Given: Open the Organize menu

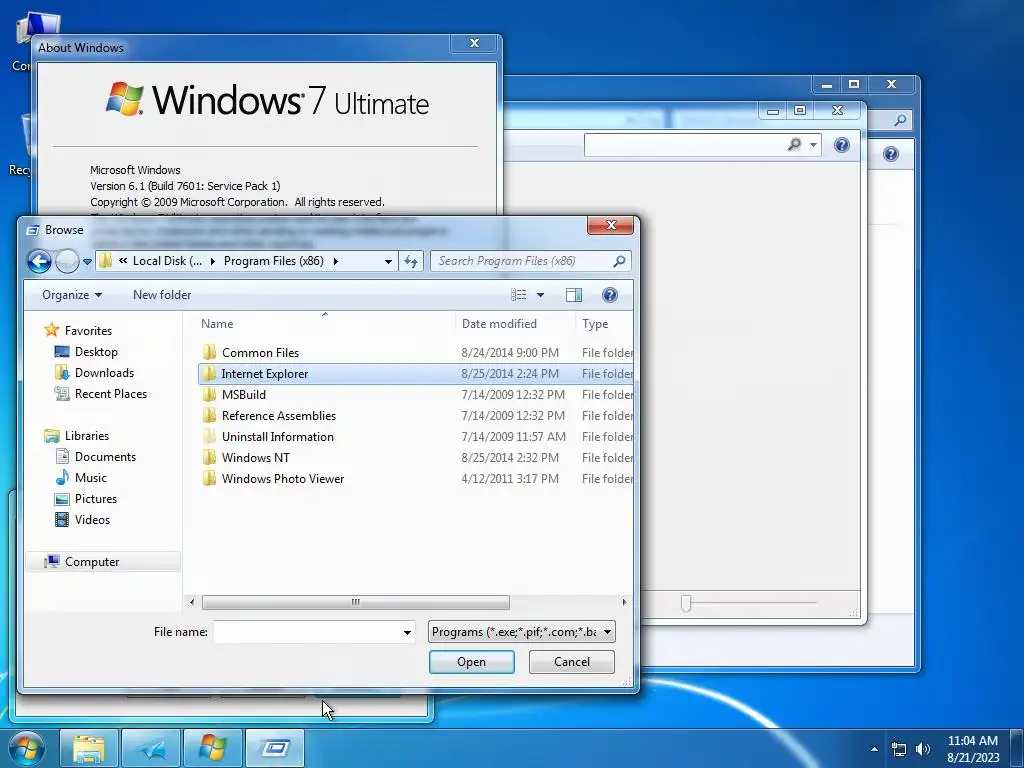Looking at the screenshot, I should pyautogui.click(x=72, y=295).
